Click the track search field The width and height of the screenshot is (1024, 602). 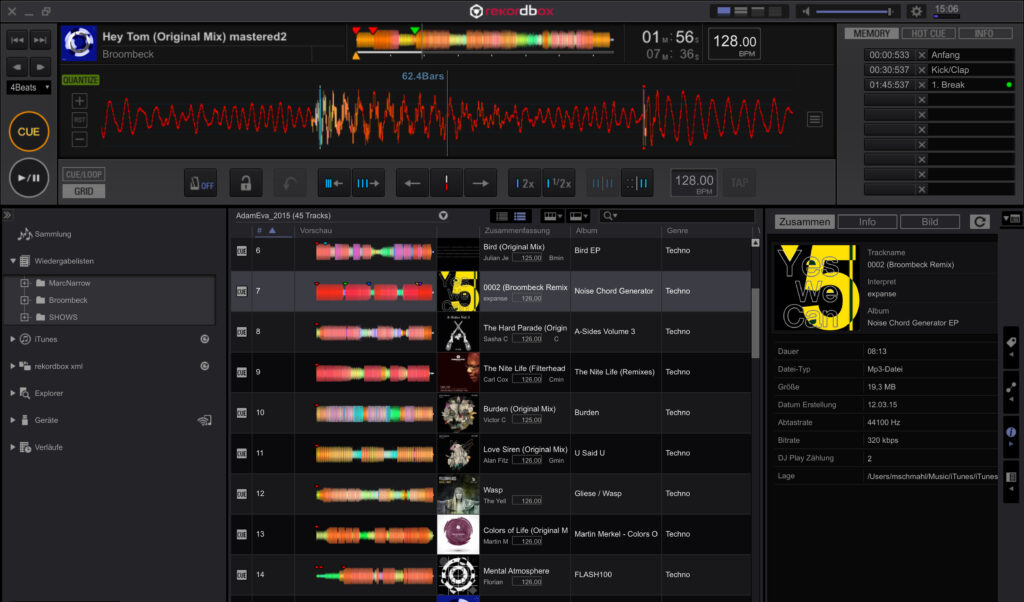[677, 216]
